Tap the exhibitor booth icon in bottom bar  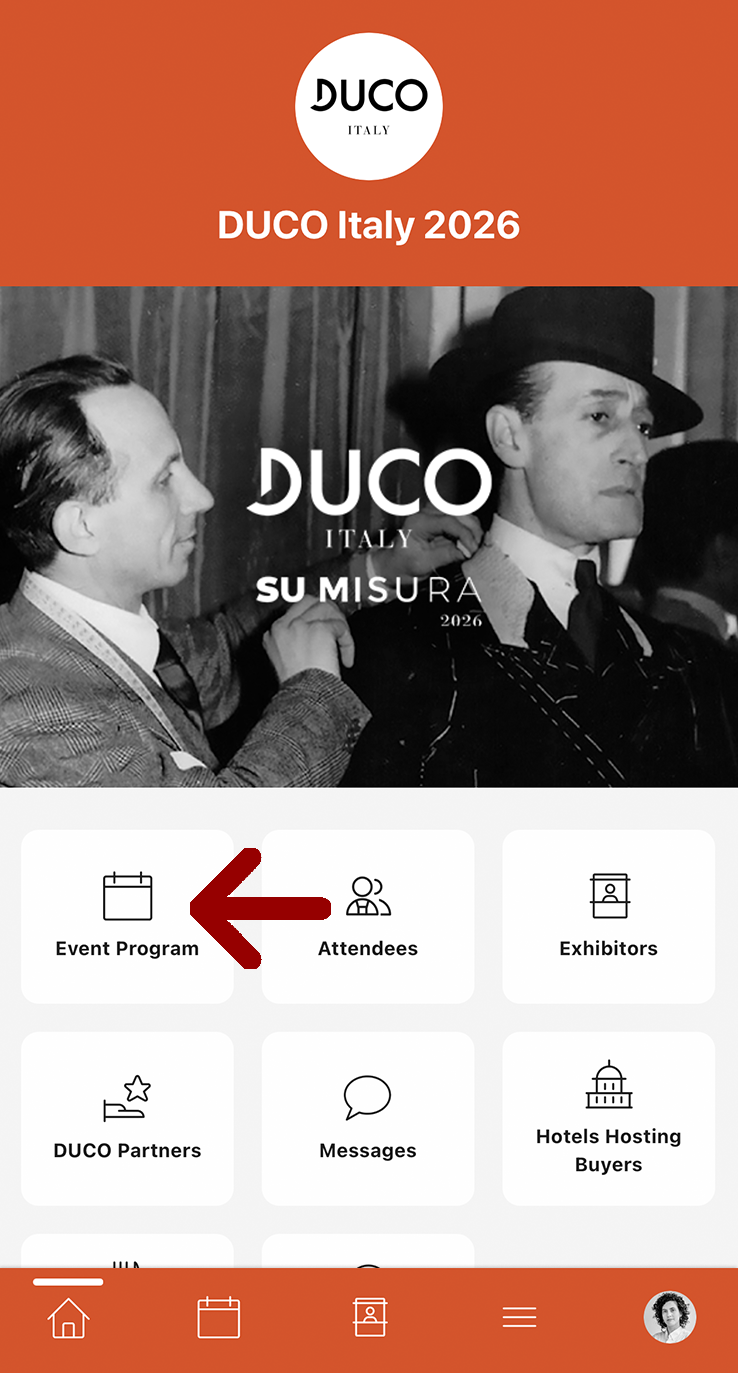[x=369, y=1317]
